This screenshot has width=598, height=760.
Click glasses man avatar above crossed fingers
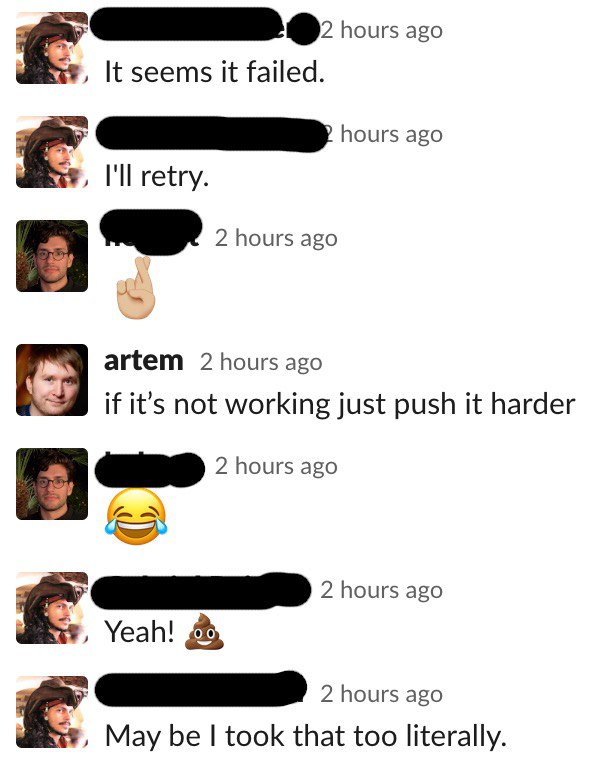pyautogui.click(x=52, y=256)
